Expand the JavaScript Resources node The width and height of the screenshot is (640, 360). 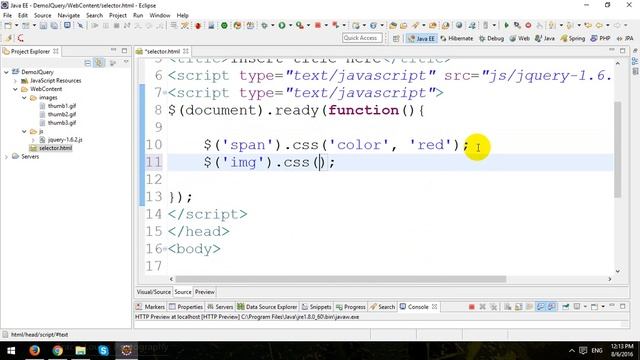click(16, 81)
